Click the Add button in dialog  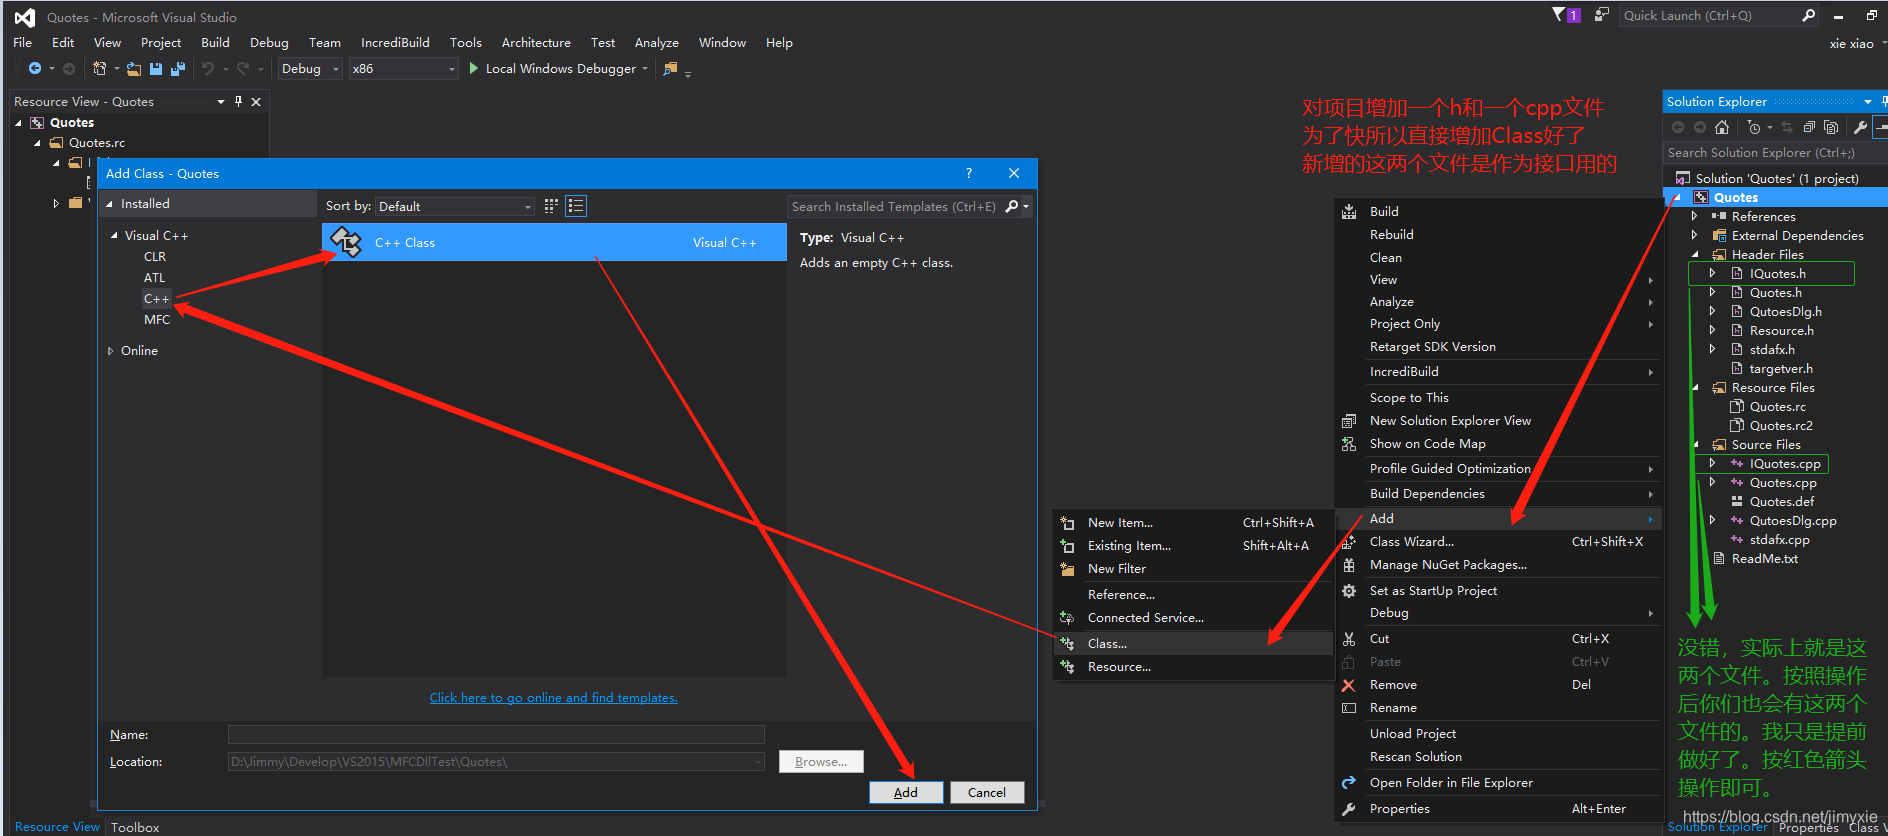[906, 792]
